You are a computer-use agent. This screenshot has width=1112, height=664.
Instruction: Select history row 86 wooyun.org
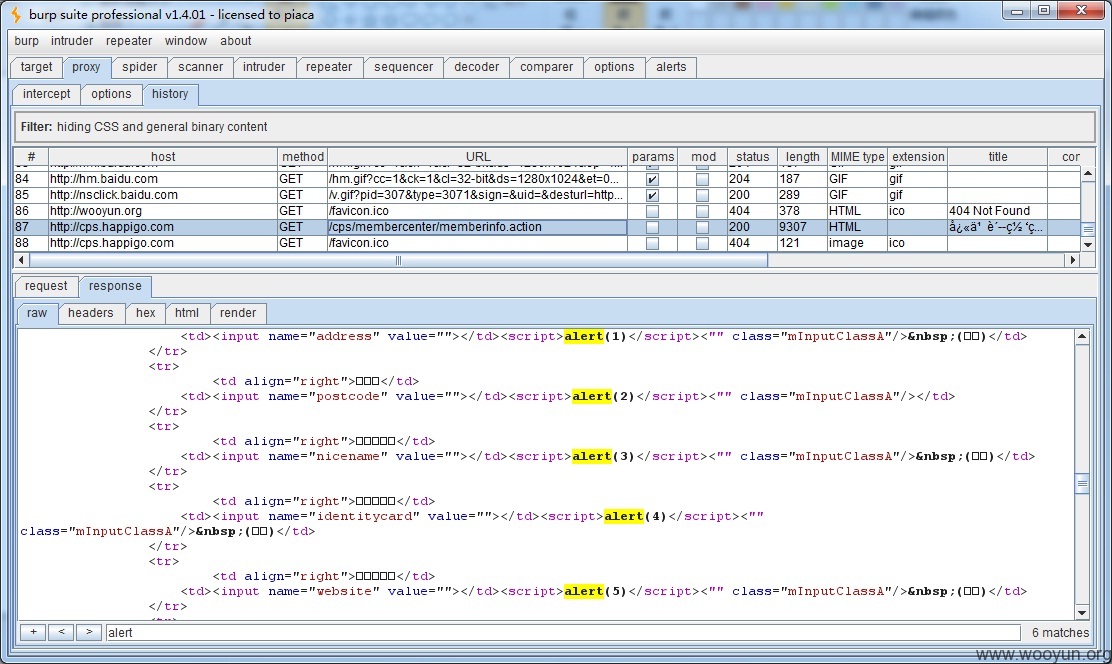point(547,211)
